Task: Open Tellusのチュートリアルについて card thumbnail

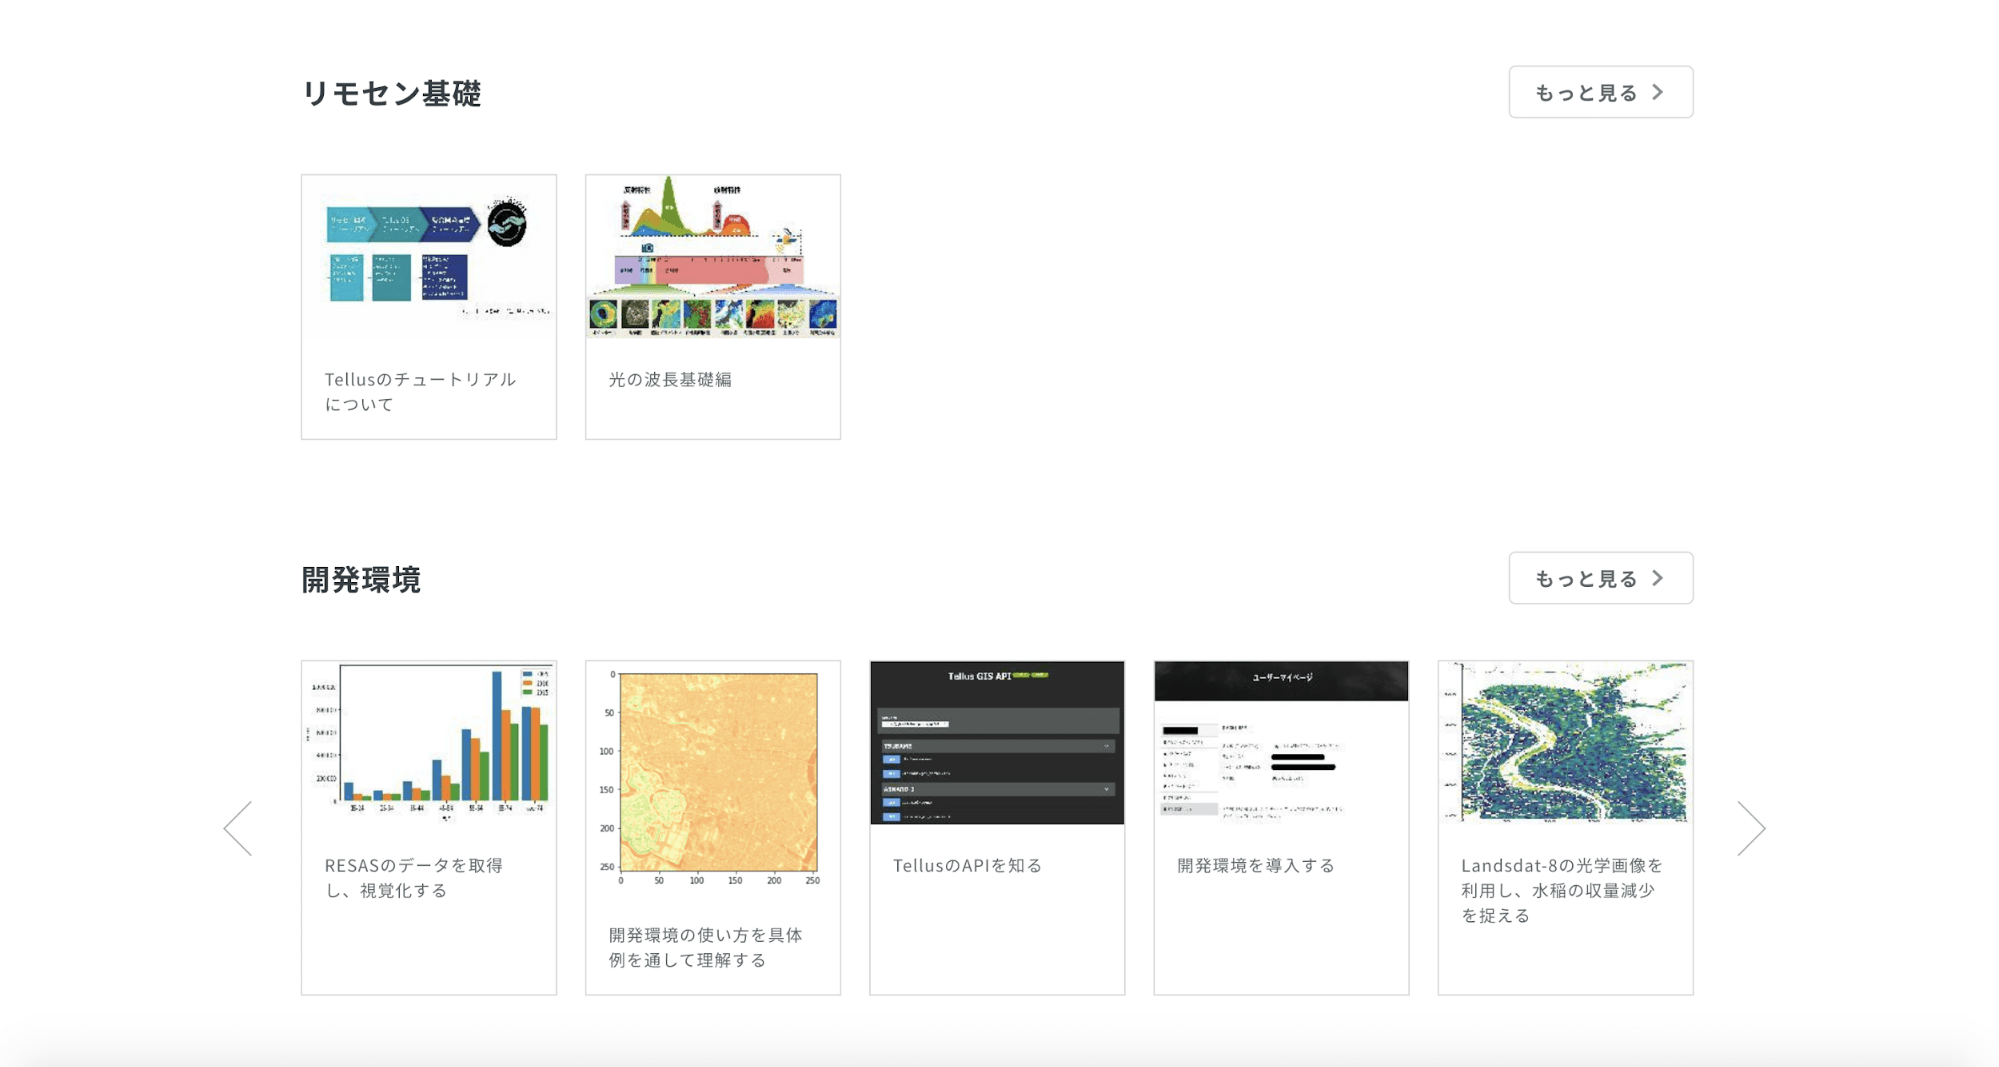Action: point(429,258)
